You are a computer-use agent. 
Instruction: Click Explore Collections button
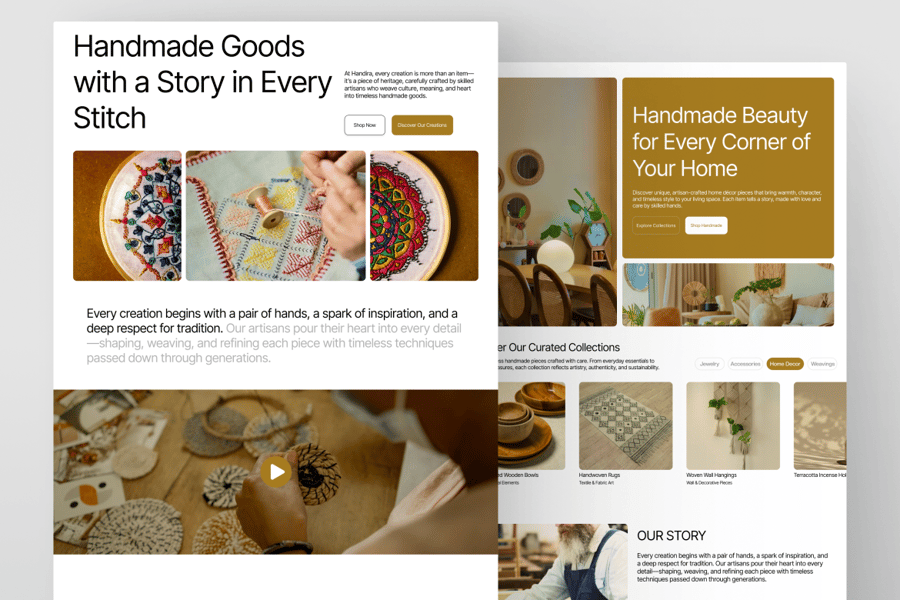click(x=655, y=226)
